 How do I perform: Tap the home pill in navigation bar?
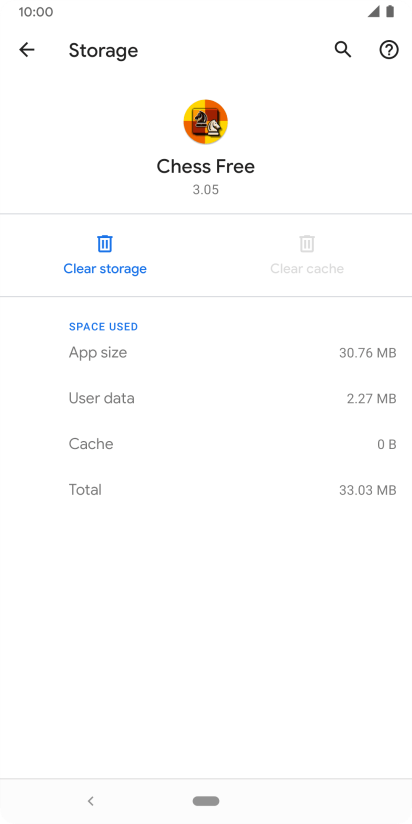coord(206,801)
